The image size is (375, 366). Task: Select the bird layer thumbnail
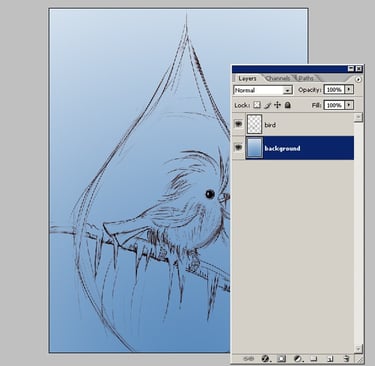(255, 124)
